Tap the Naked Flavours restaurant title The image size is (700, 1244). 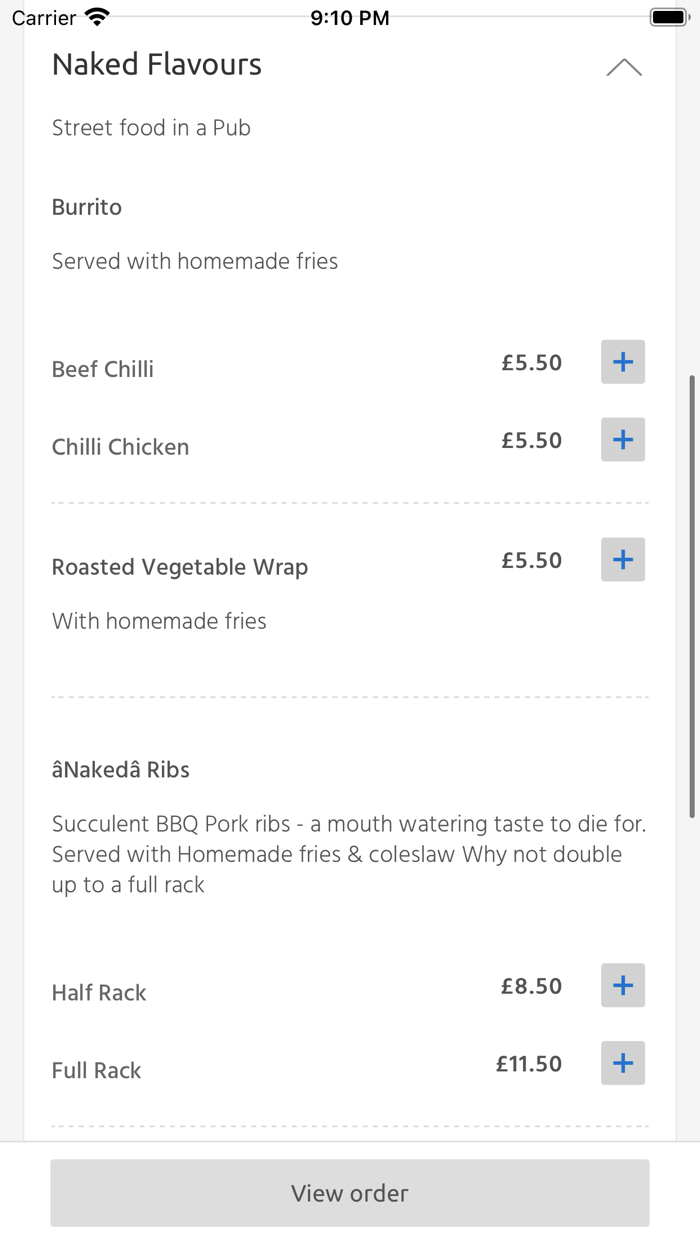click(x=156, y=64)
